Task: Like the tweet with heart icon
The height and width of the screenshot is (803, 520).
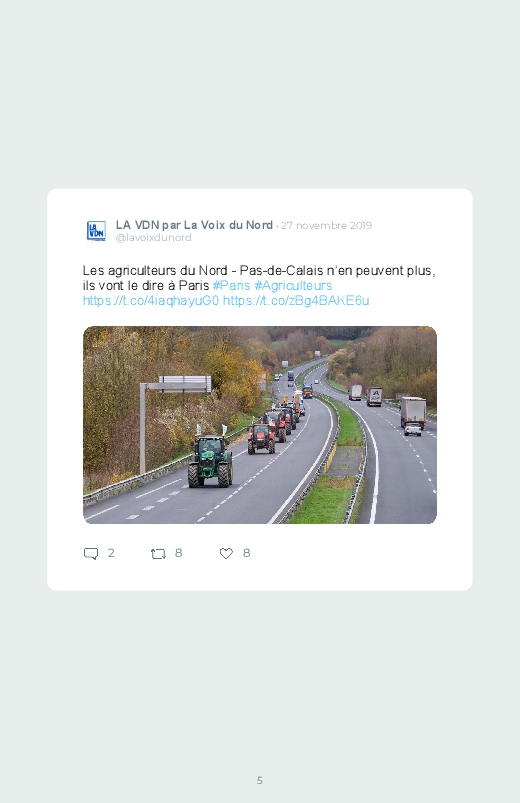Action: [x=226, y=553]
